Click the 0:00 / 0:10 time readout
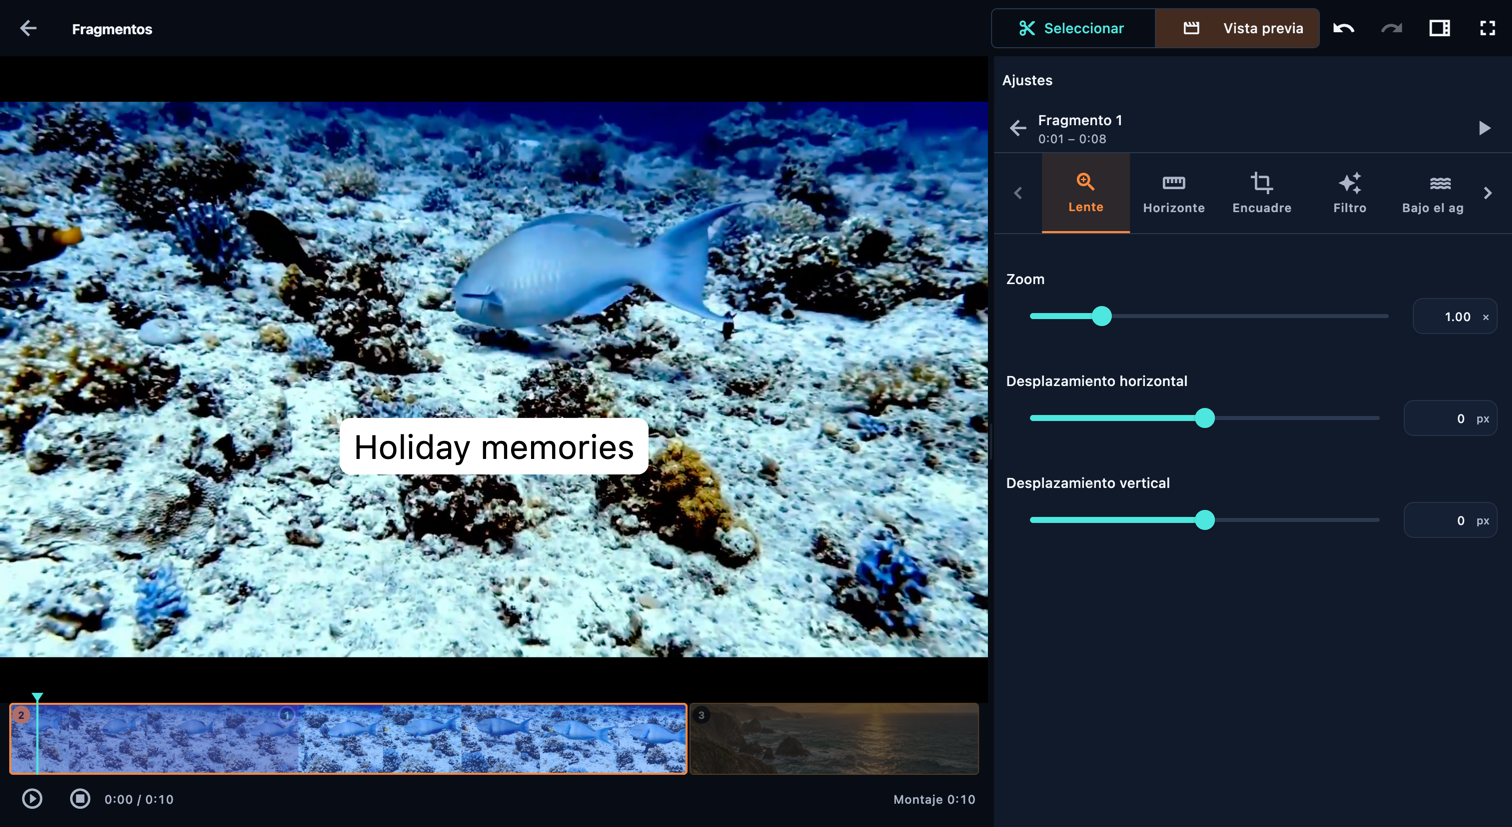Screen dimensions: 1512x827 tap(139, 799)
